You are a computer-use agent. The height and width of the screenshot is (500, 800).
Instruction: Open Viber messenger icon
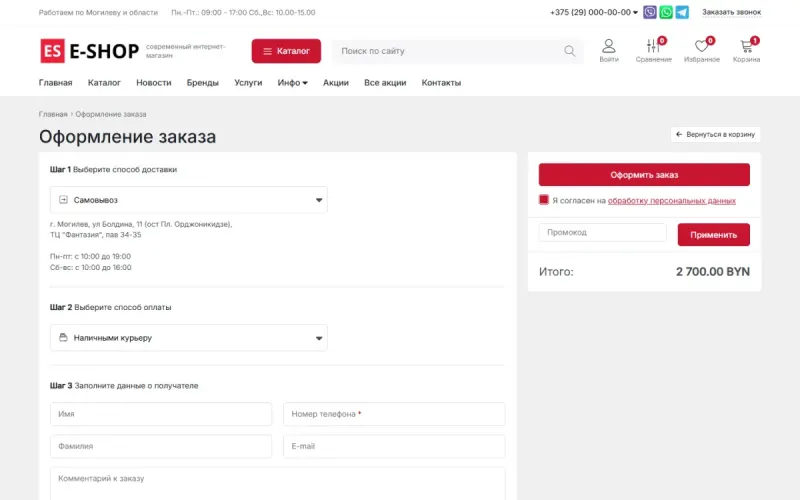649,12
